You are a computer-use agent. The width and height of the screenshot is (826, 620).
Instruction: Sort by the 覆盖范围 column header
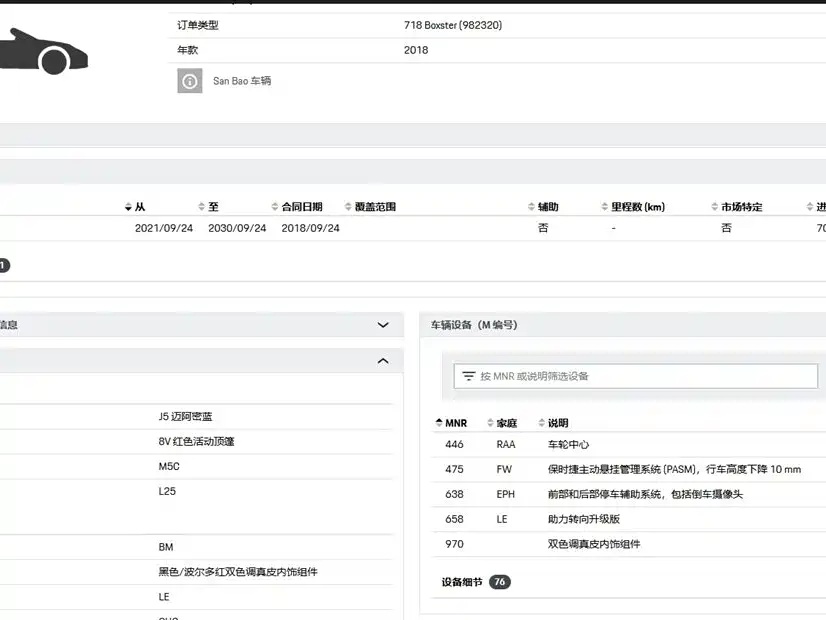point(370,207)
